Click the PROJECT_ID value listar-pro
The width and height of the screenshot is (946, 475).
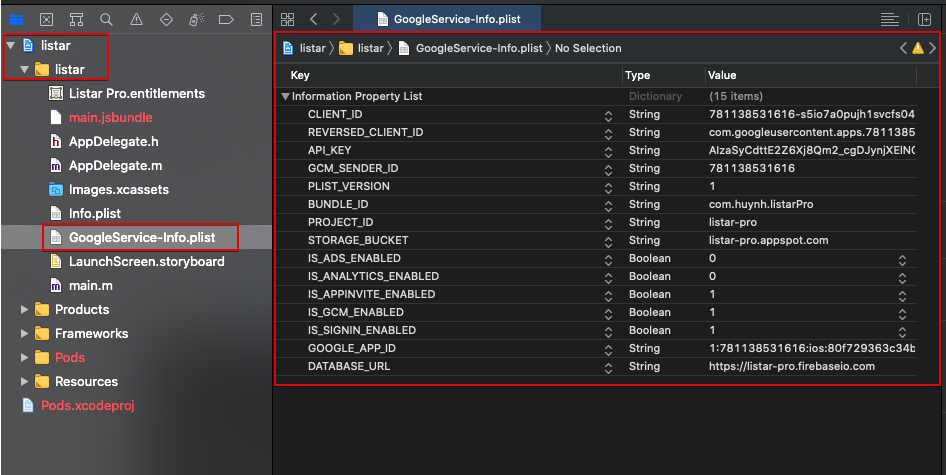732,222
